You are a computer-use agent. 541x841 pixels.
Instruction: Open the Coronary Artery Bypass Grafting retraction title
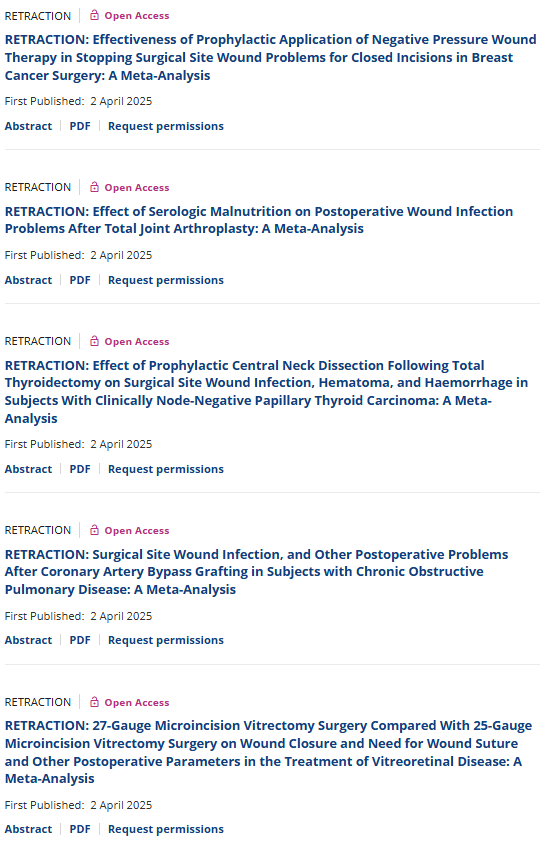(256, 572)
